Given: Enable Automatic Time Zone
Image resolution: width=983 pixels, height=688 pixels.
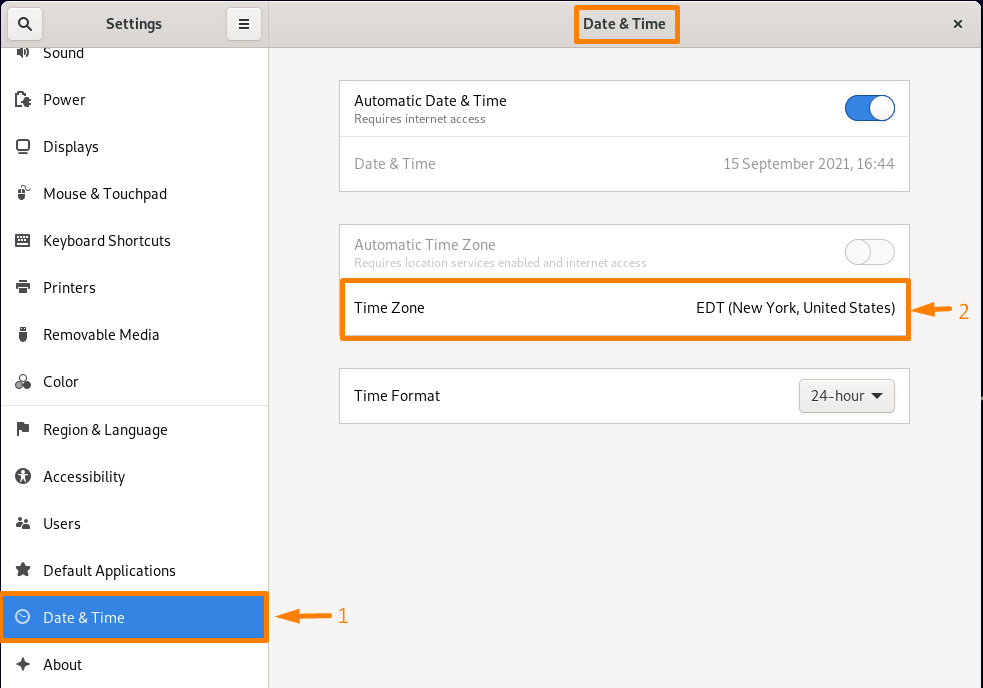Looking at the screenshot, I should tap(869, 252).
